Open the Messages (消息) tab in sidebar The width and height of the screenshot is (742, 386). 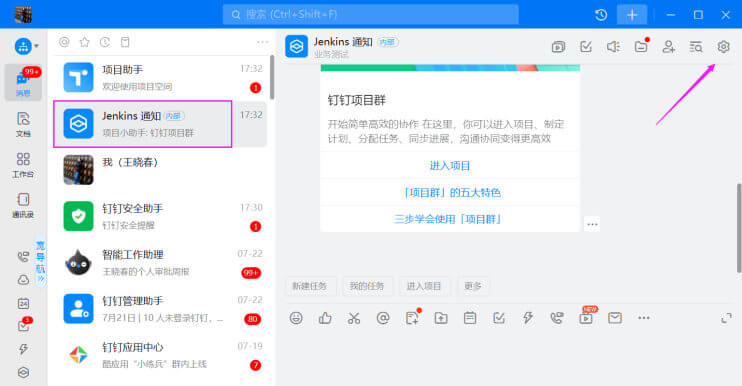point(23,83)
